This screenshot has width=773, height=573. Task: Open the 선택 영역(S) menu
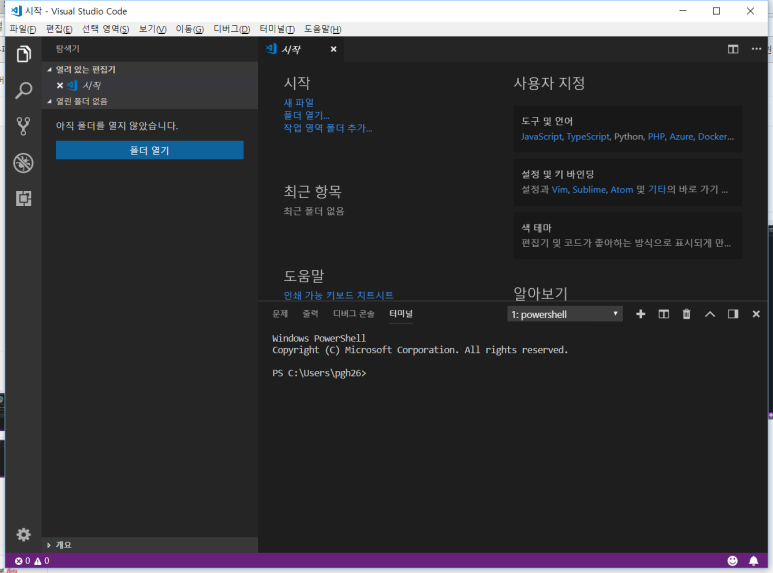pos(105,29)
